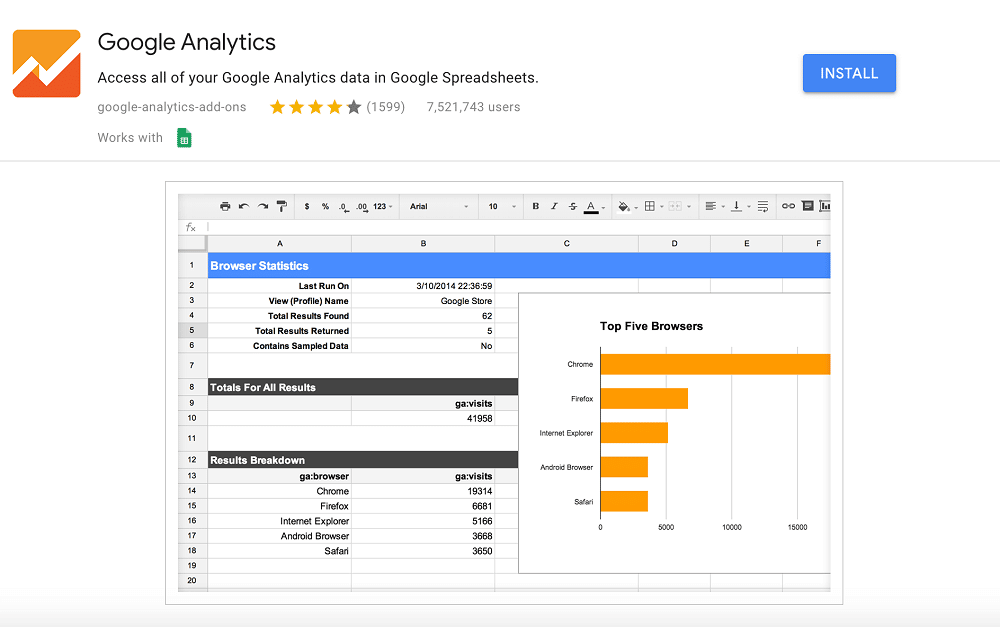
Task: Open the merge cells dropdown
Action: pyautogui.click(x=679, y=206)
